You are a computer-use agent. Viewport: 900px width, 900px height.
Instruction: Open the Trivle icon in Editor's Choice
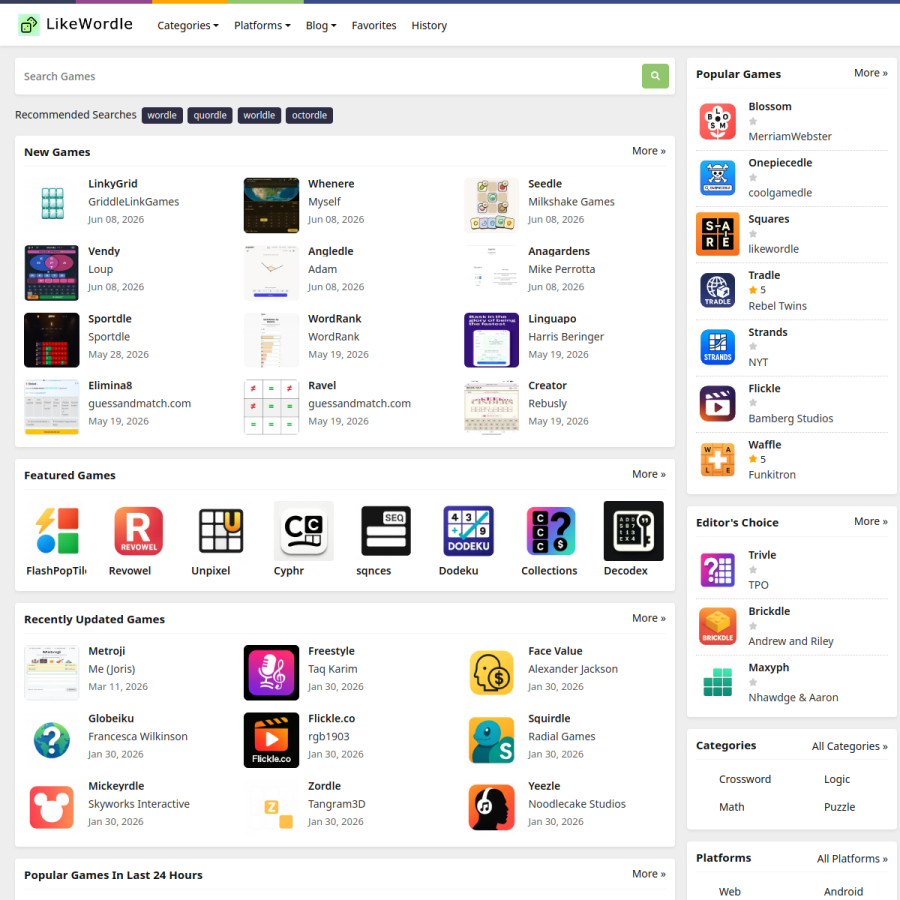click(717, 569)
